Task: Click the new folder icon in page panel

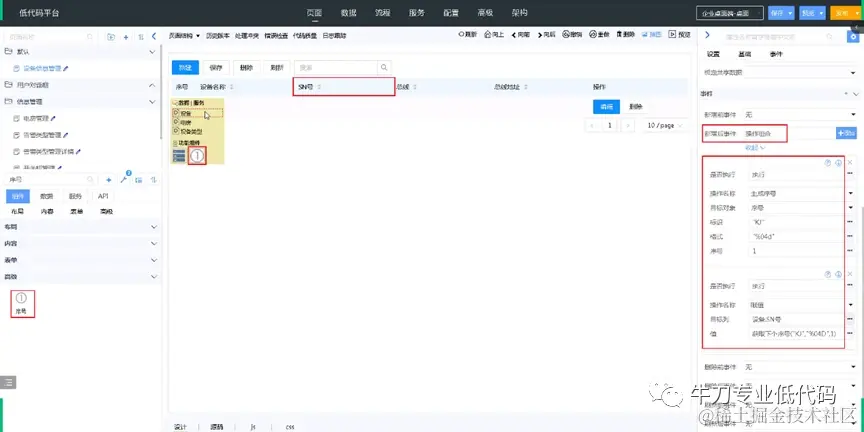Action: 111,37
